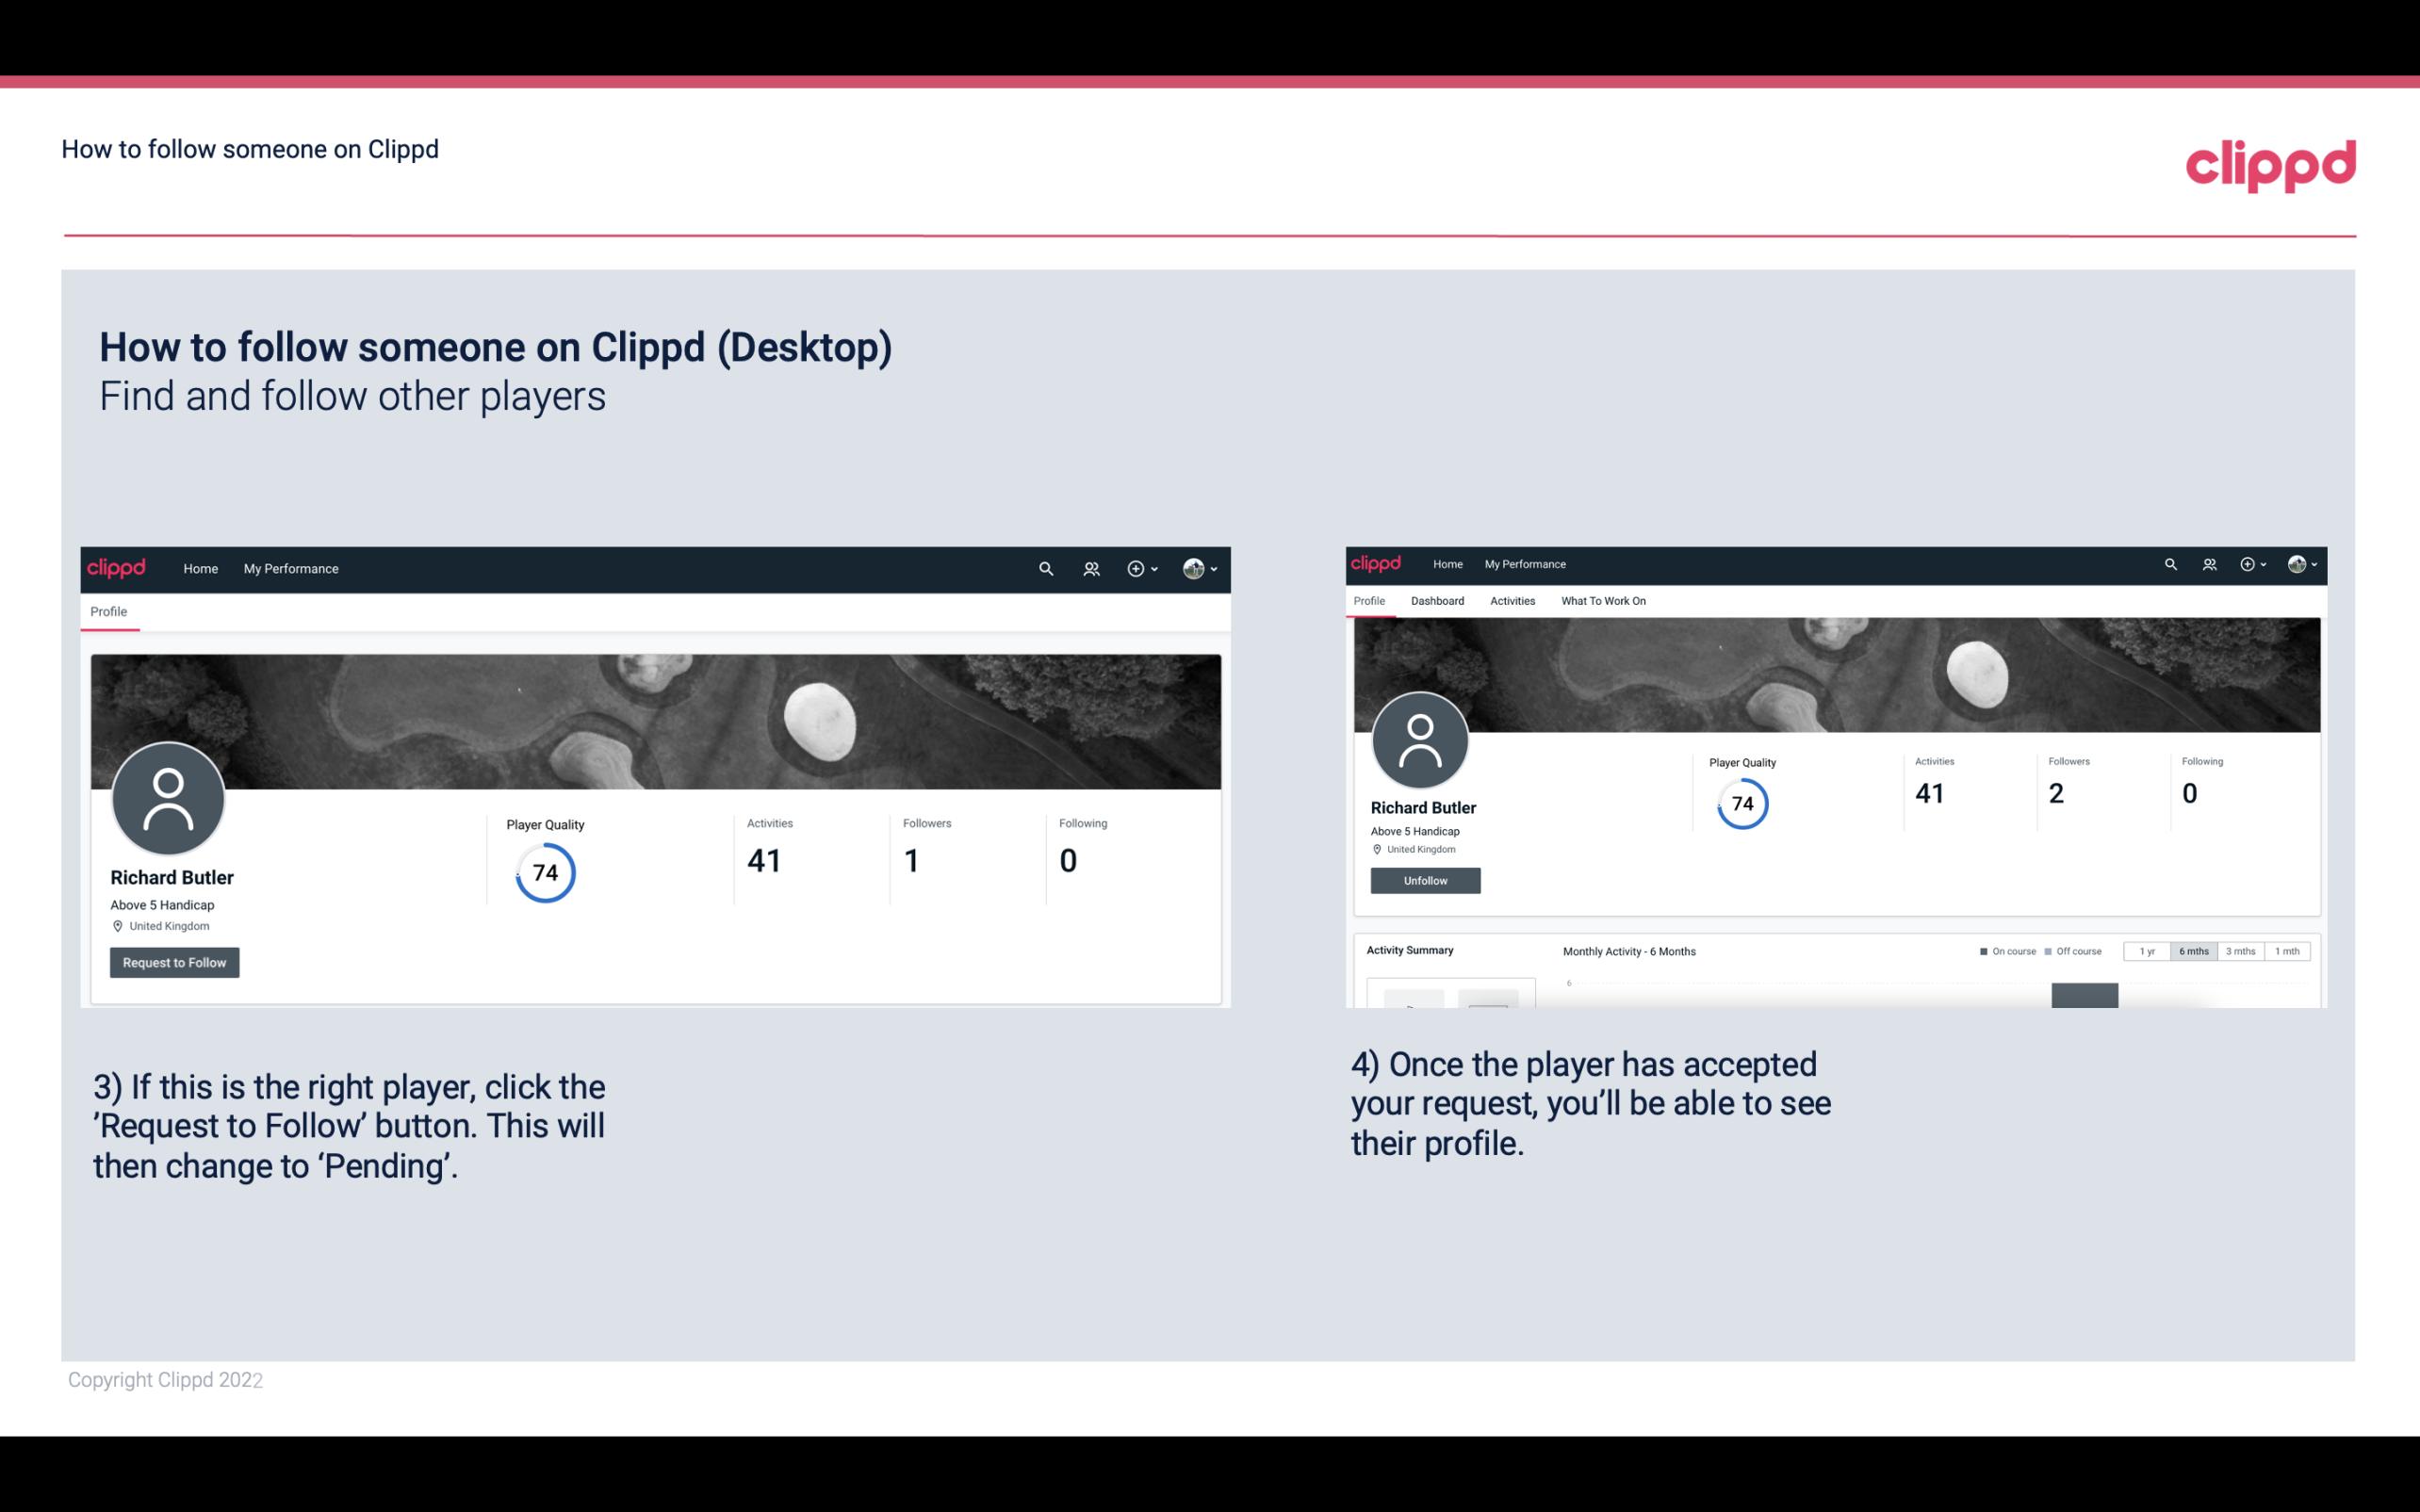Click the search icon in navigation bar
This screenshot has height=1512, width=2420.
[x=1045, y=568]
